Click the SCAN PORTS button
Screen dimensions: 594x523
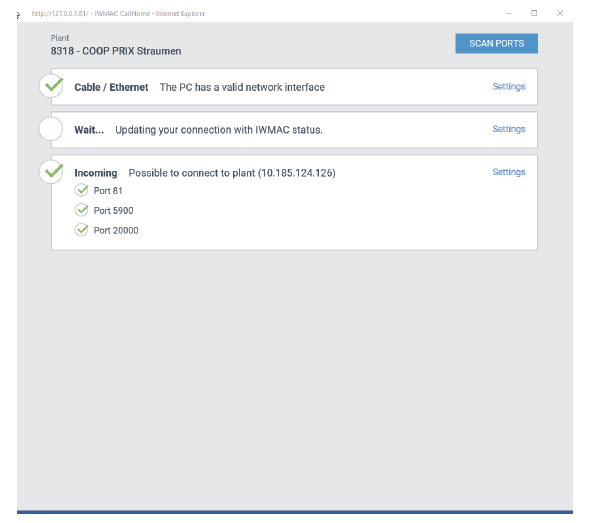pos(496,44)
